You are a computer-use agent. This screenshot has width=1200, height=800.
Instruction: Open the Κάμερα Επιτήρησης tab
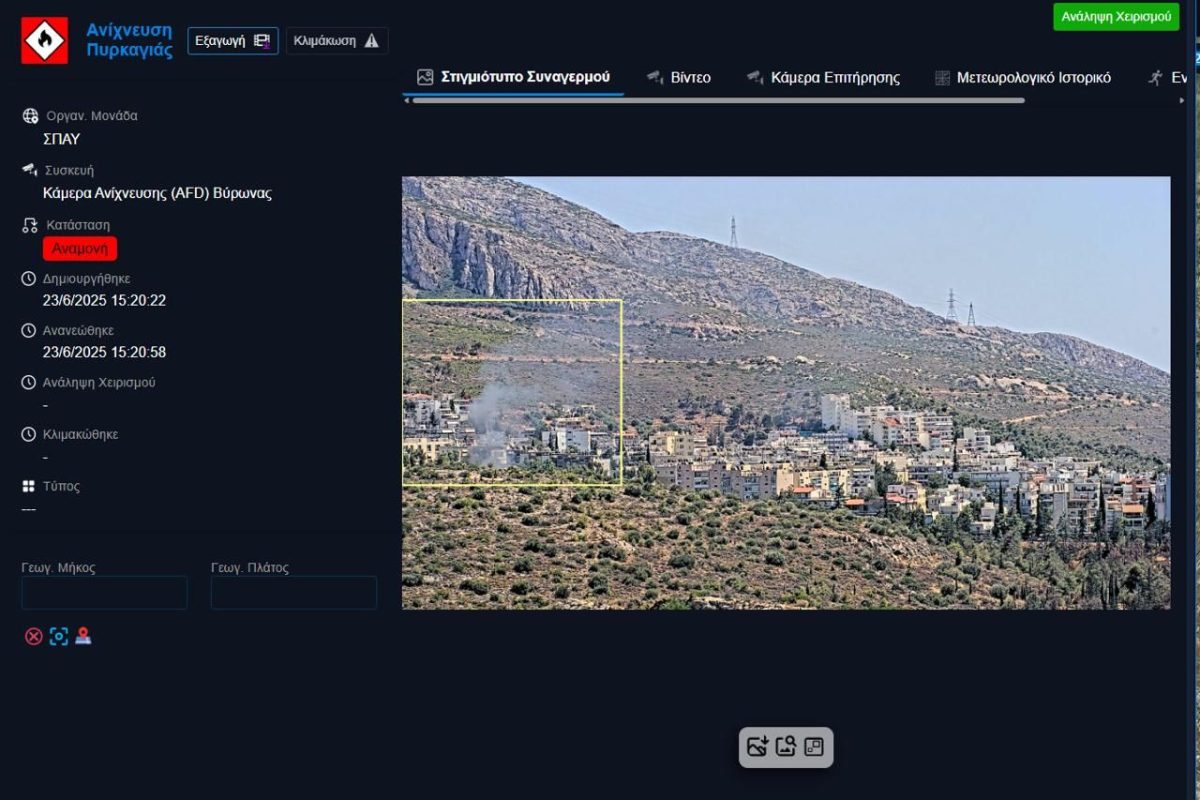pos(823,77)
